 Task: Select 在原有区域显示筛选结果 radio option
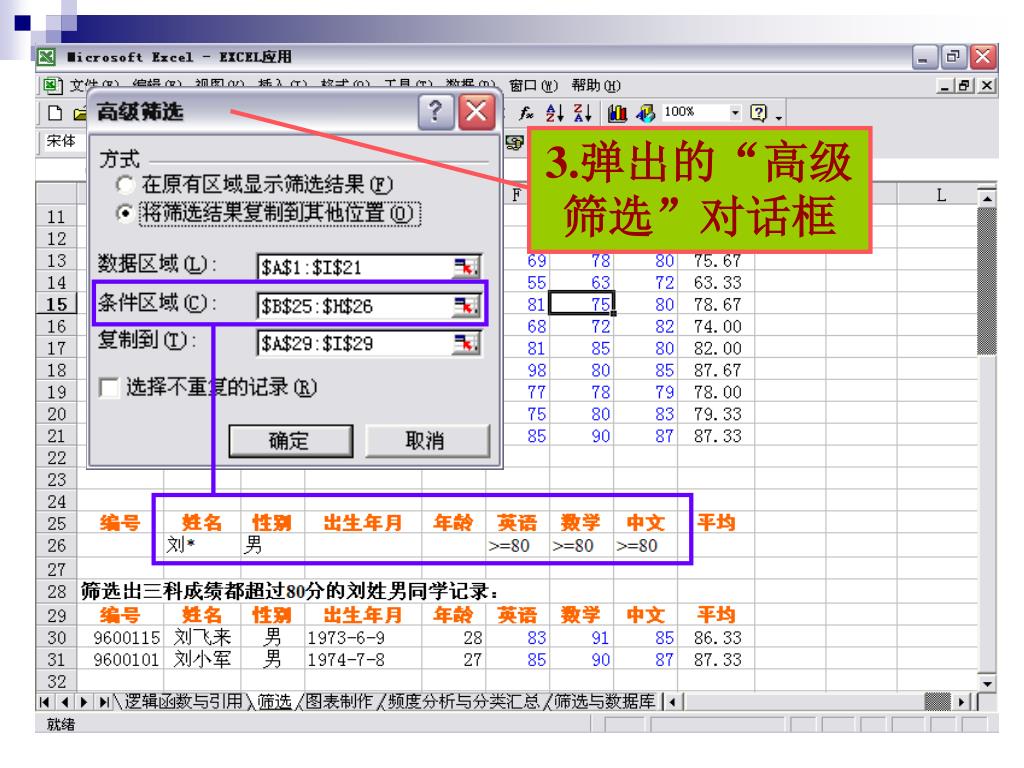coord(125,185)
